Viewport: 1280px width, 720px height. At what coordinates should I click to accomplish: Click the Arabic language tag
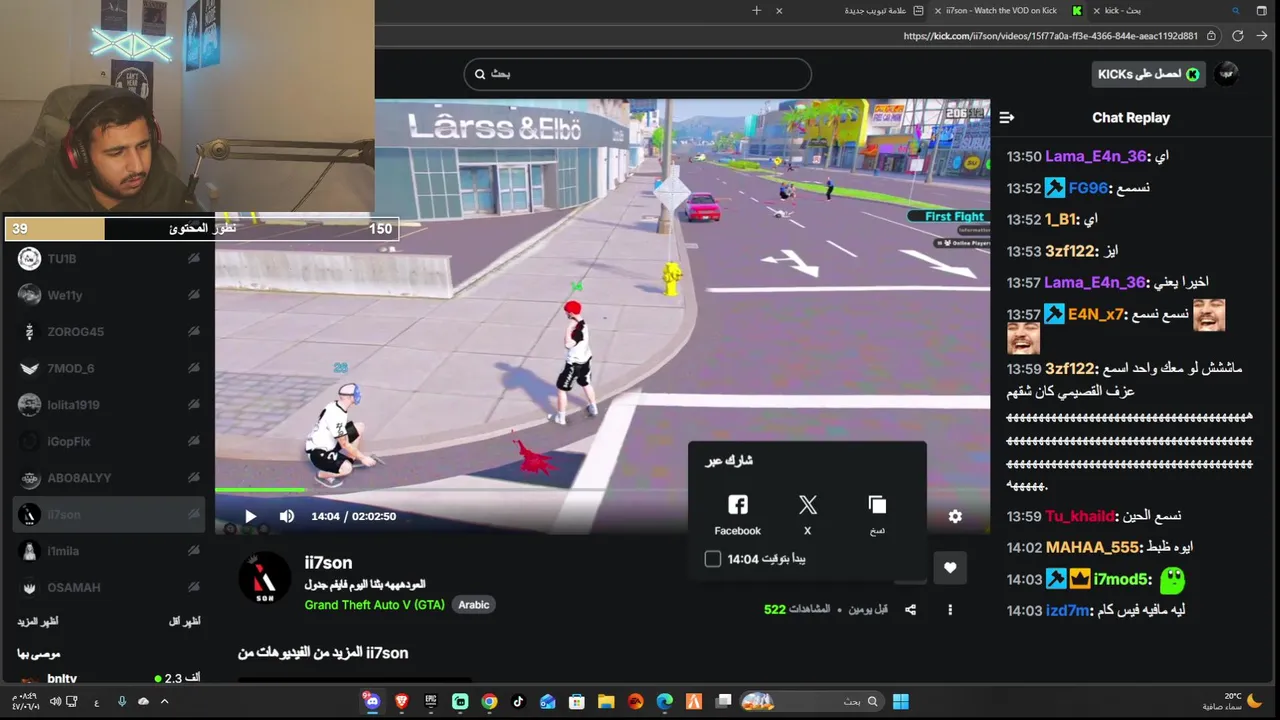coord(474,605)
